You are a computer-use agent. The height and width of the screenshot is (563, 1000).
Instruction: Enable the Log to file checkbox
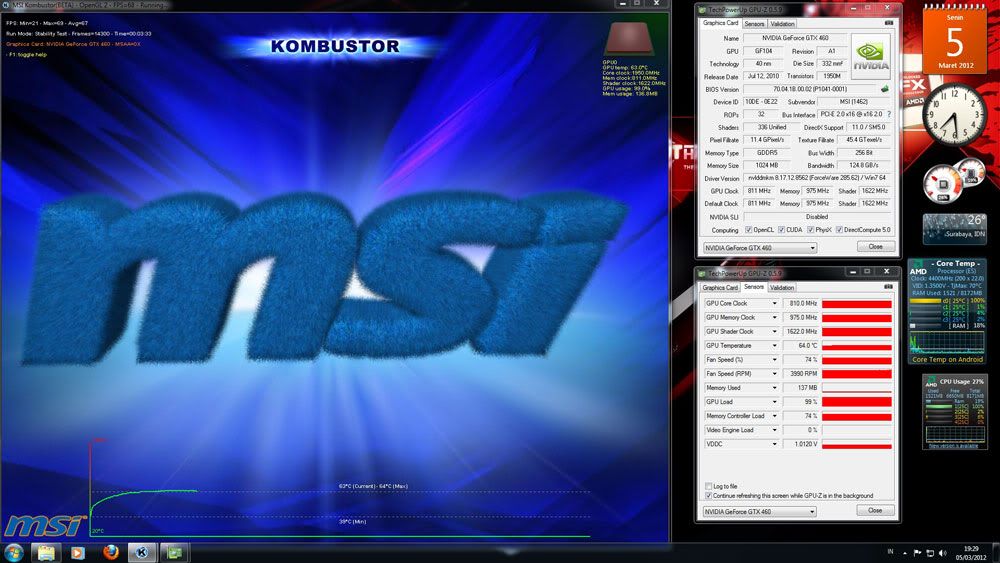[x=709, y=486]
